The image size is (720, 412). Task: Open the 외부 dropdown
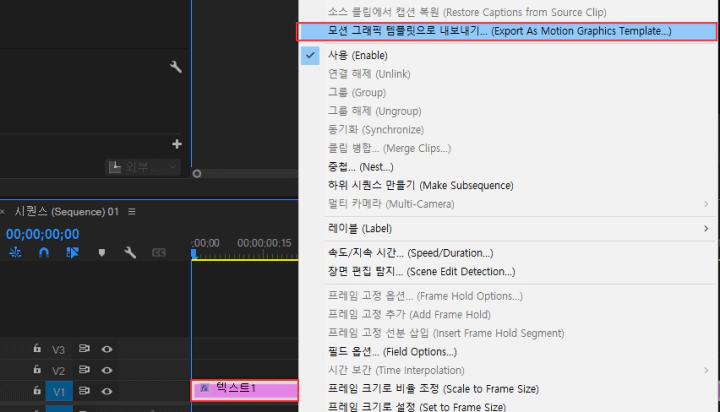tap(143, 167)
